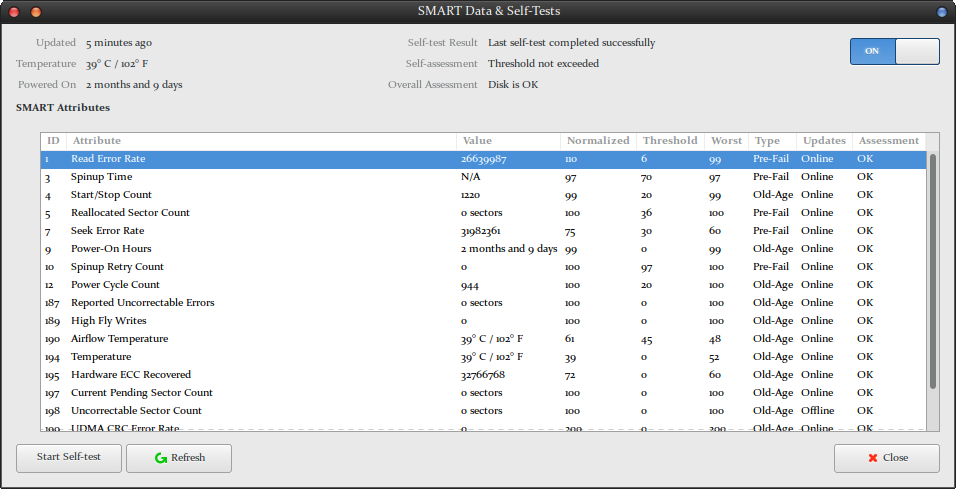
Task: Select the Read Error Rate row
Action: pyautogui.click(x=483, y=159)
